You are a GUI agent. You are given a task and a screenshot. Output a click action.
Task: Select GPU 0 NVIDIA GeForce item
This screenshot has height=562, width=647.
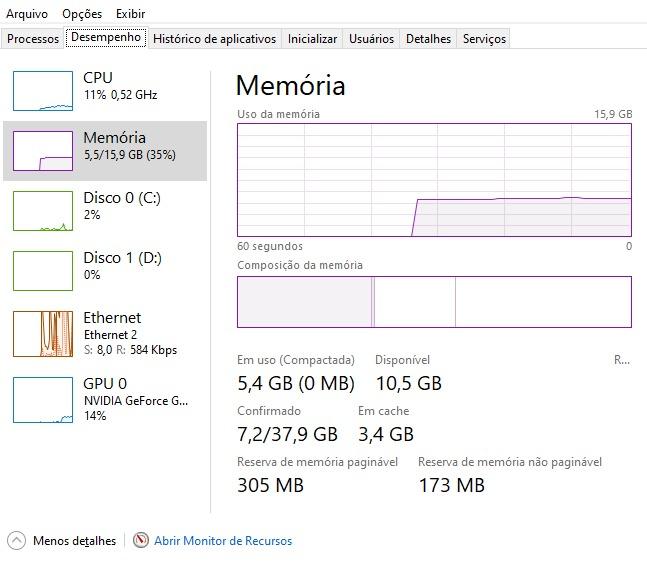(x=105, y=399)
